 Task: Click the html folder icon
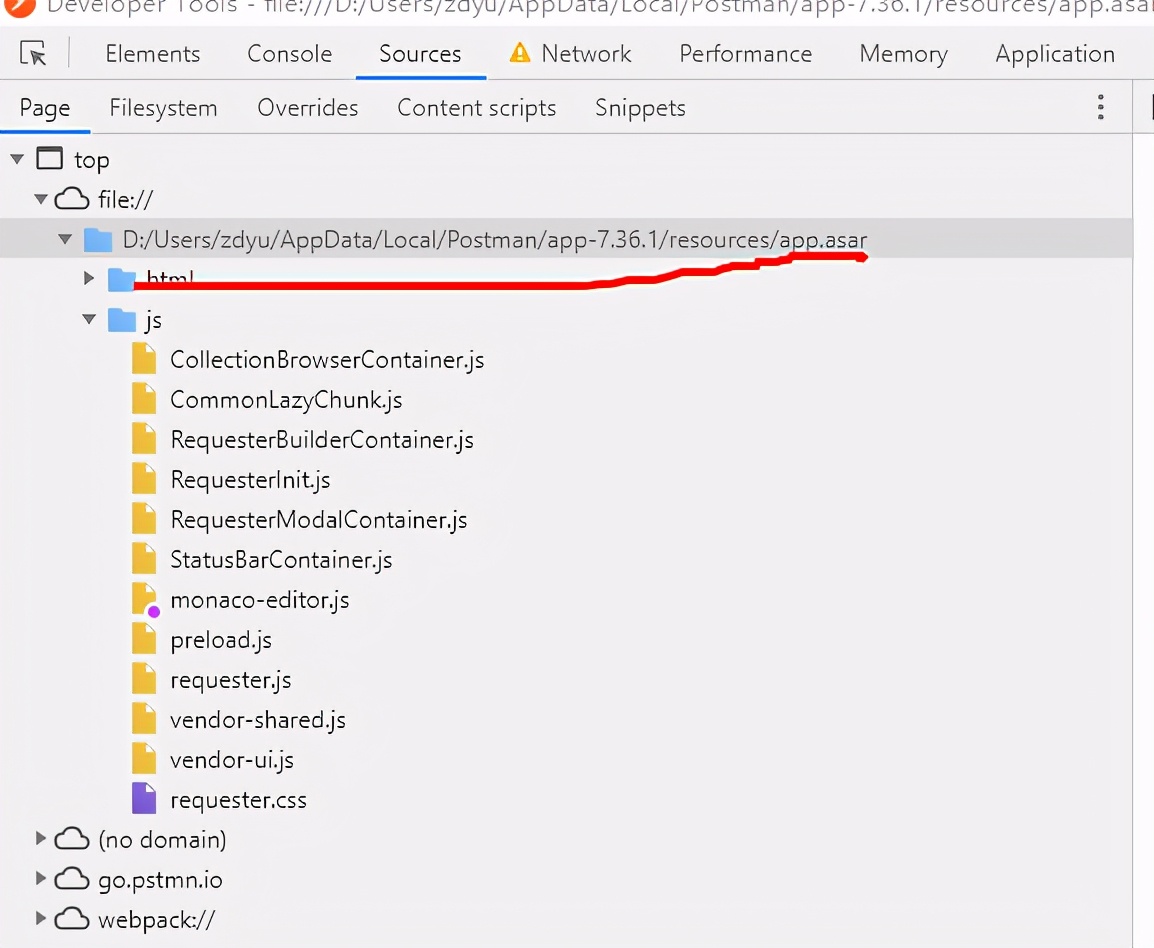pyautogui.click(x=121, y=279)
